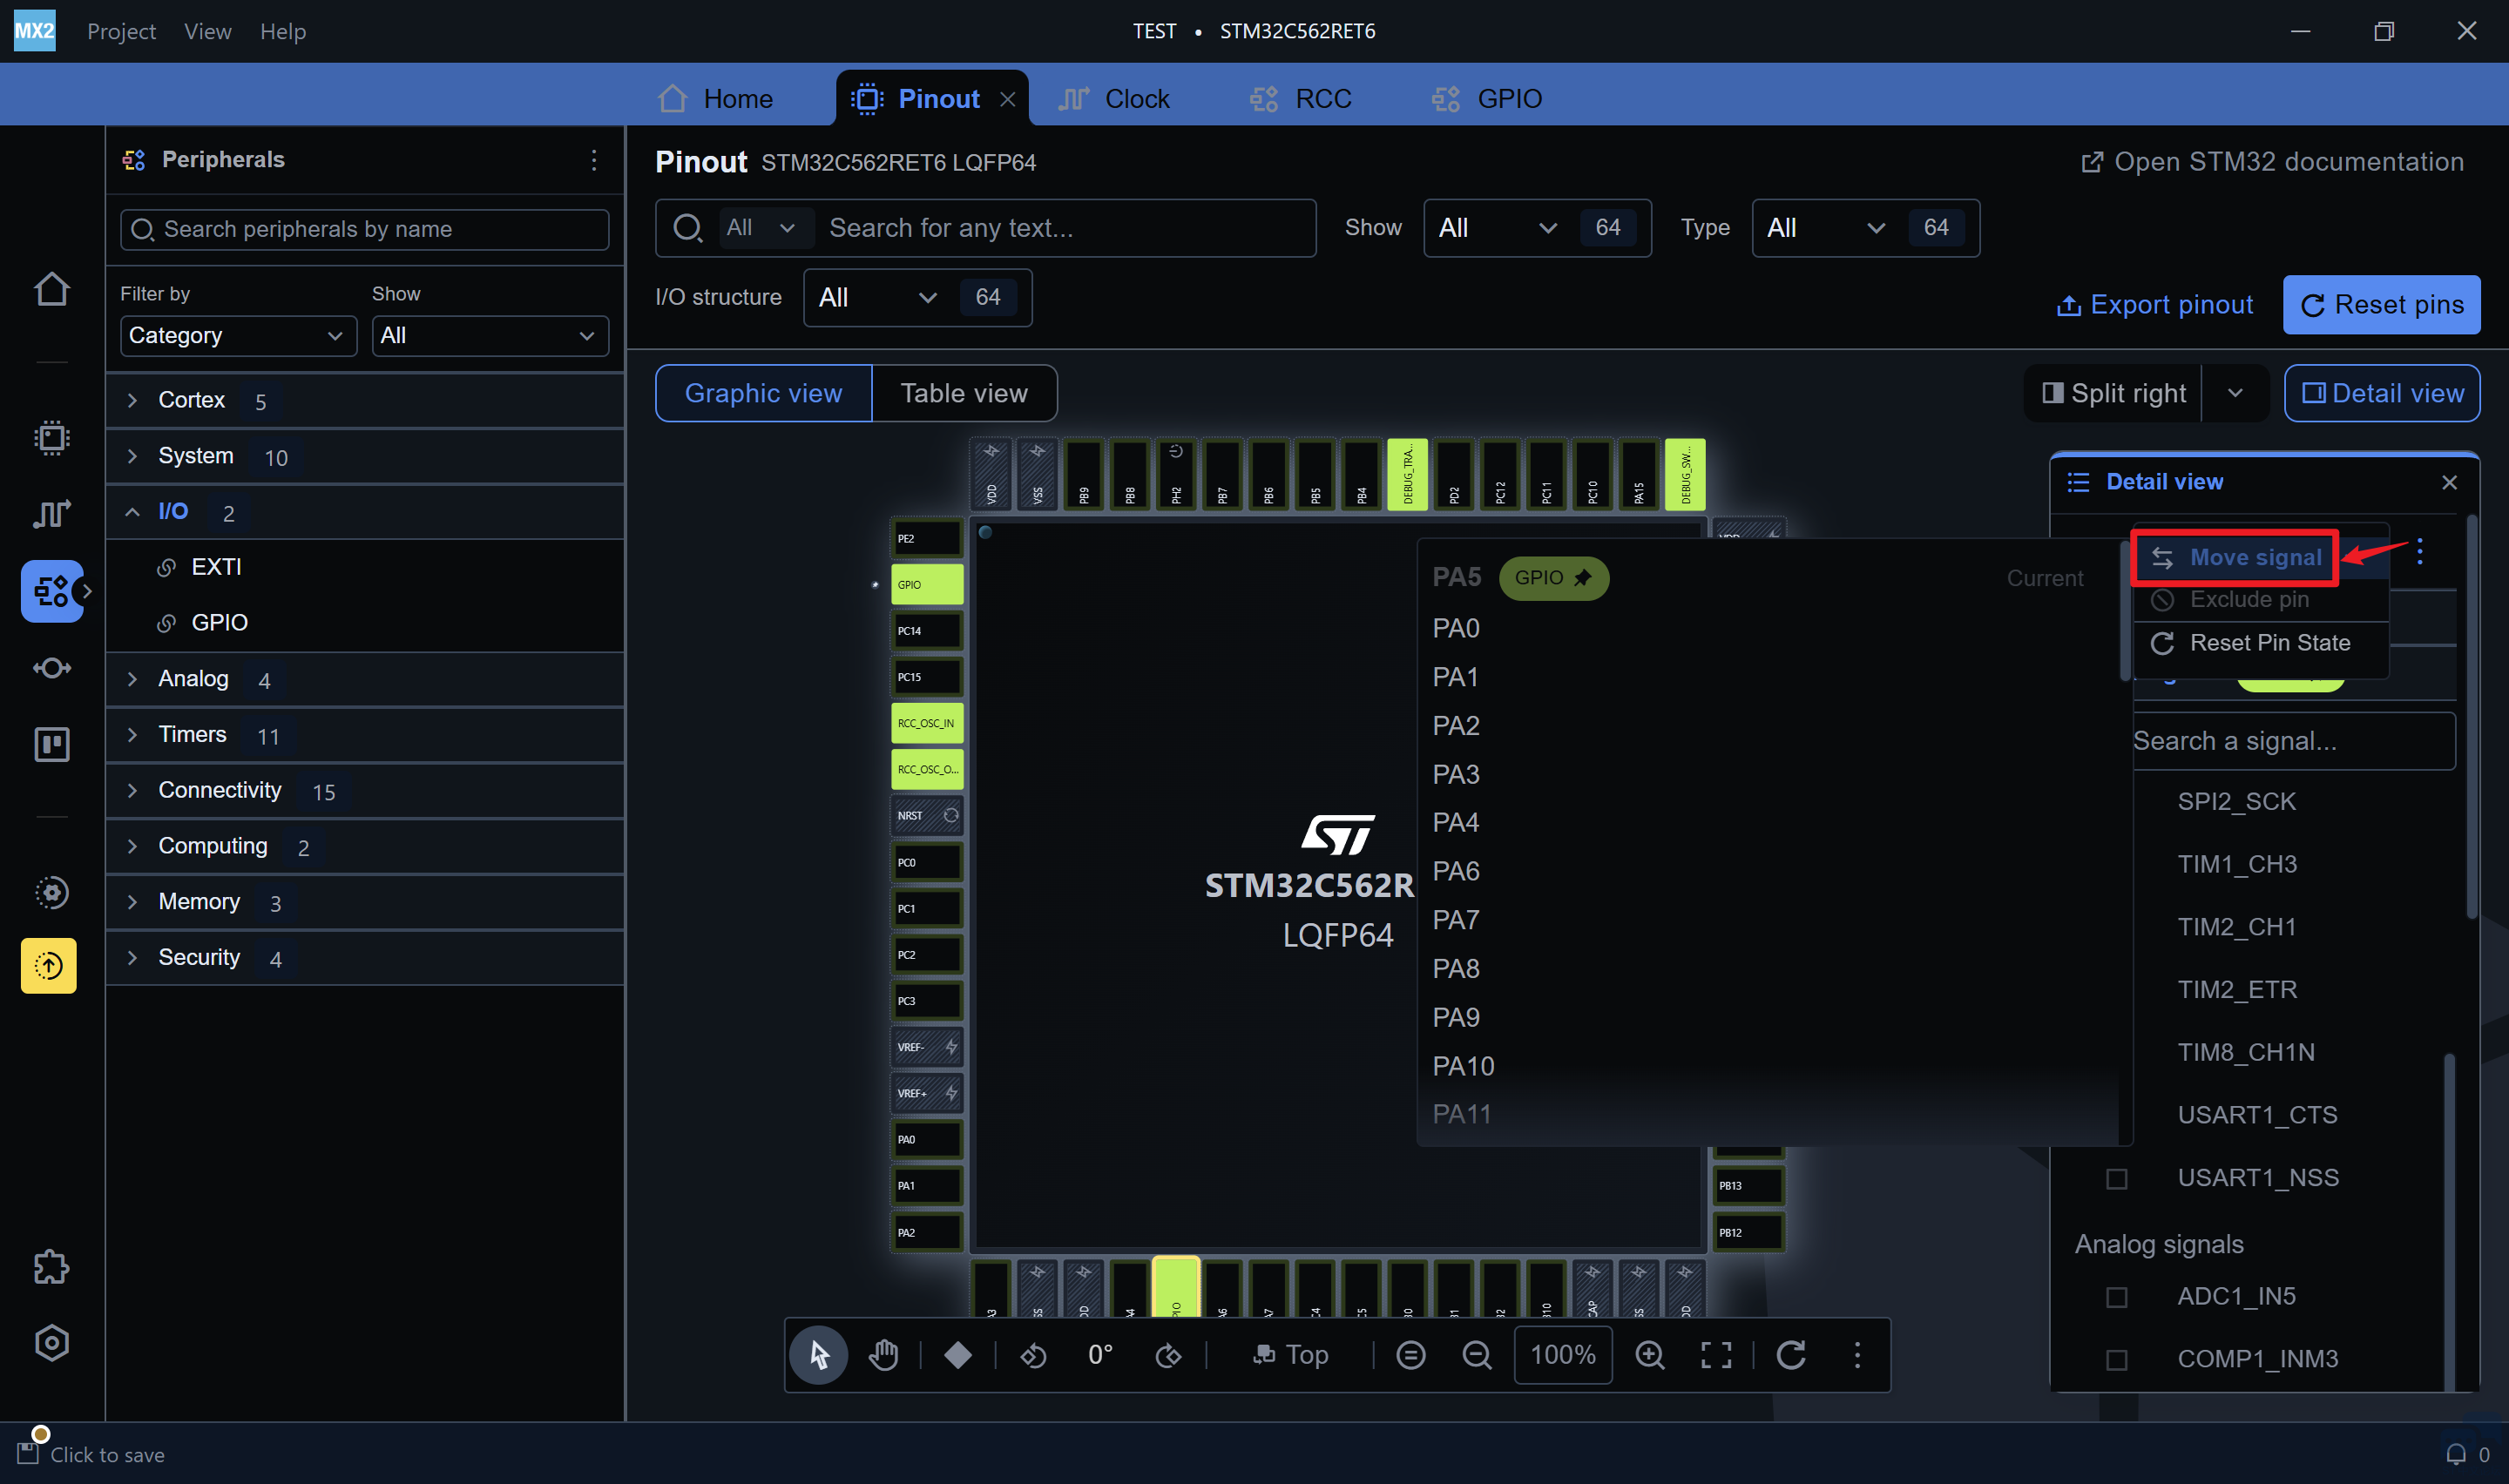The width and height of the screenshot is (2509, 1484).
Task: Click the save icon in the status bar
Action: (28, 1453)
